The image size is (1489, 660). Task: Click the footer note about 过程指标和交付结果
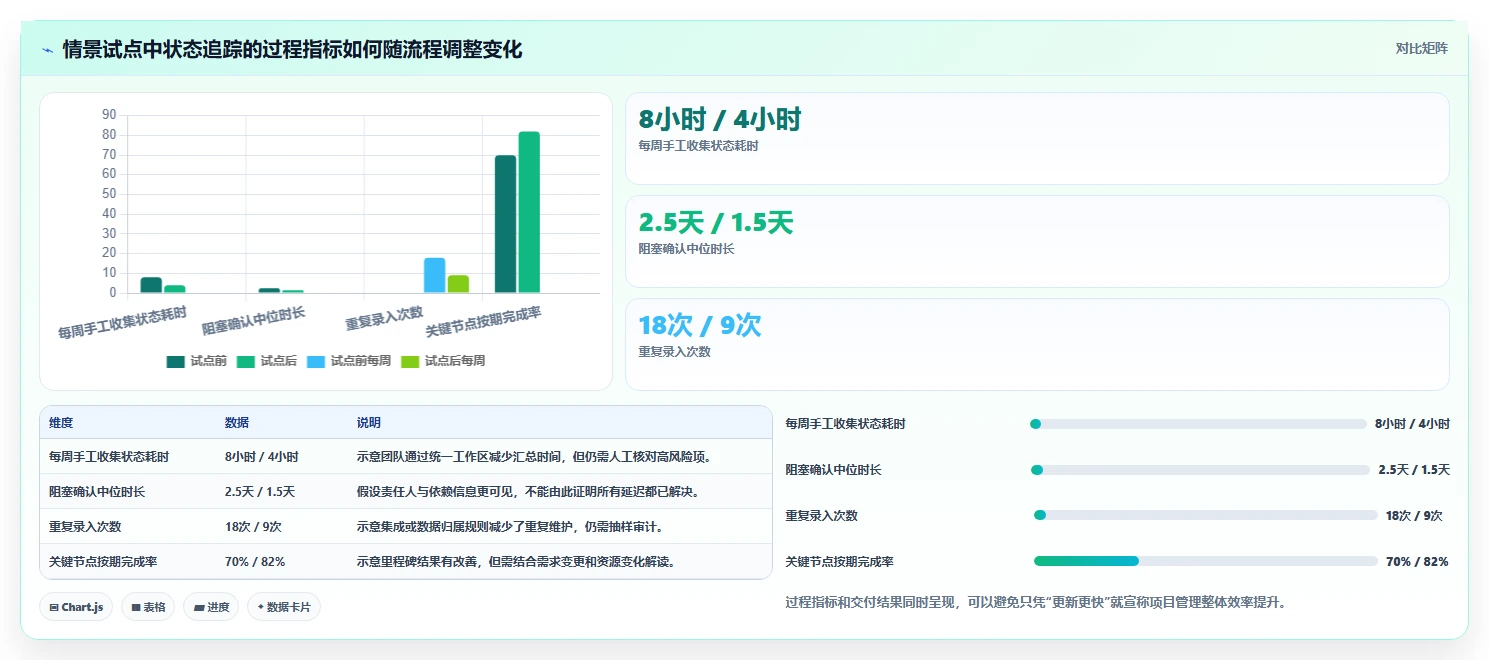coord(1035,602)
